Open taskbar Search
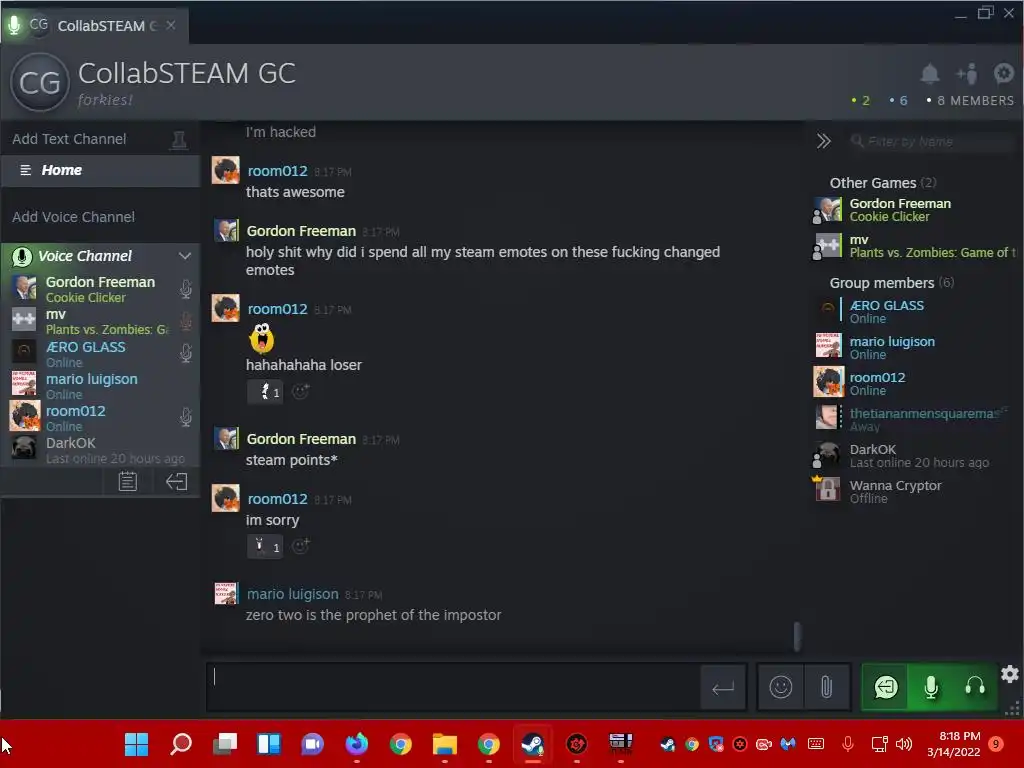Viewport: 1024px width, 768px height. (x=181, y=744)
